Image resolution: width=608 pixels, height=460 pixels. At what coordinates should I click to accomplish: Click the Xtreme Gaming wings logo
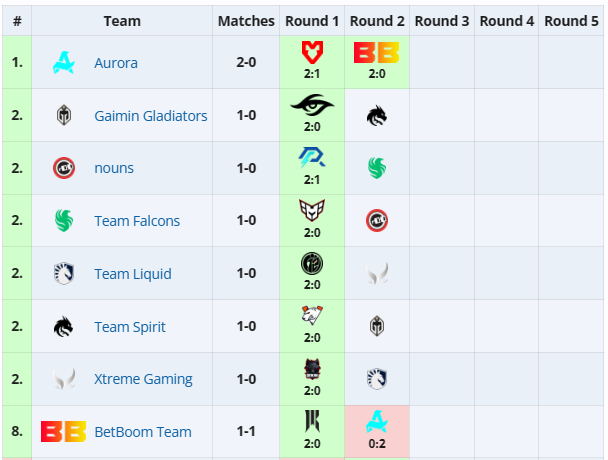(64, 380)
